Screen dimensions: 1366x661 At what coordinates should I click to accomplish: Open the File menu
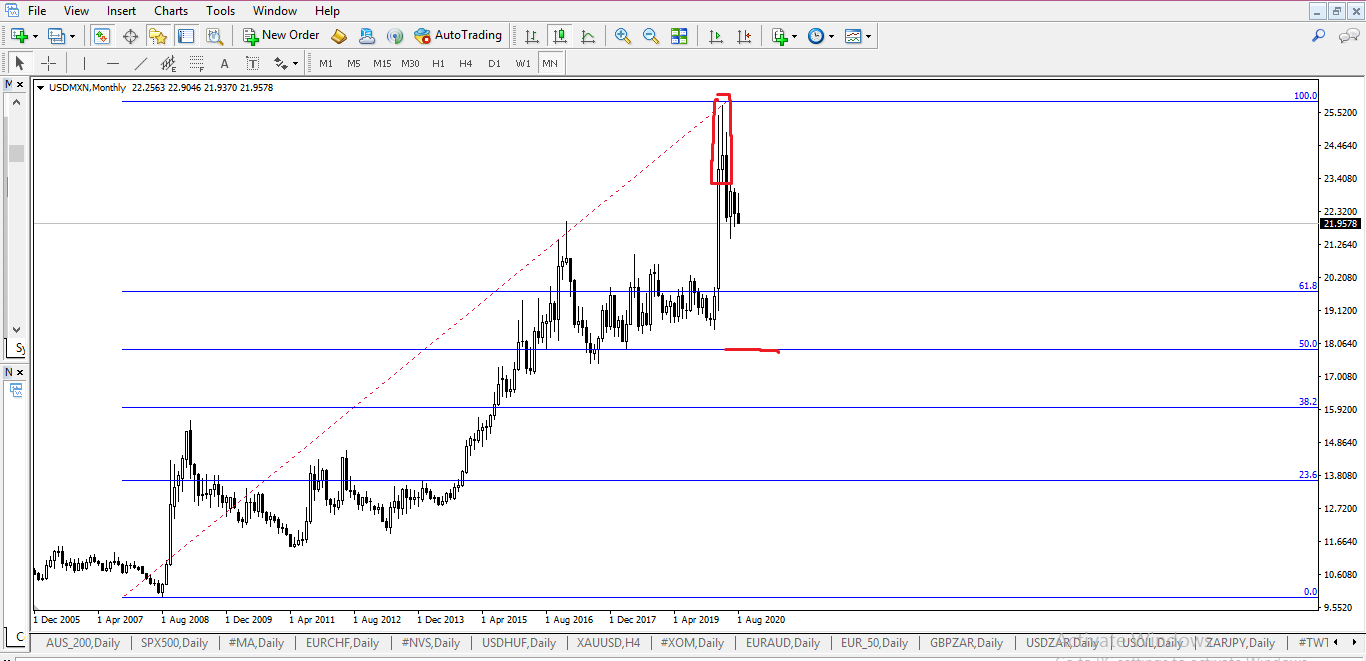point(36,11)
